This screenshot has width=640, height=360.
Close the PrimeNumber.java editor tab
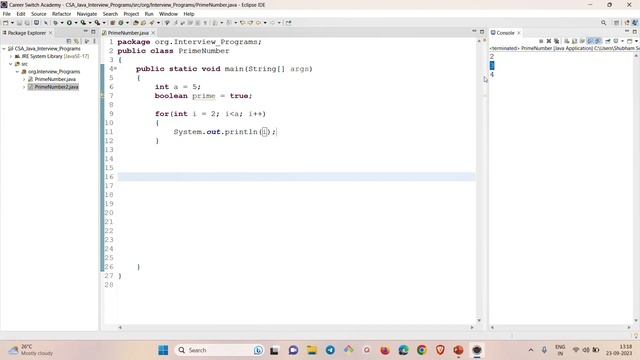153,33
